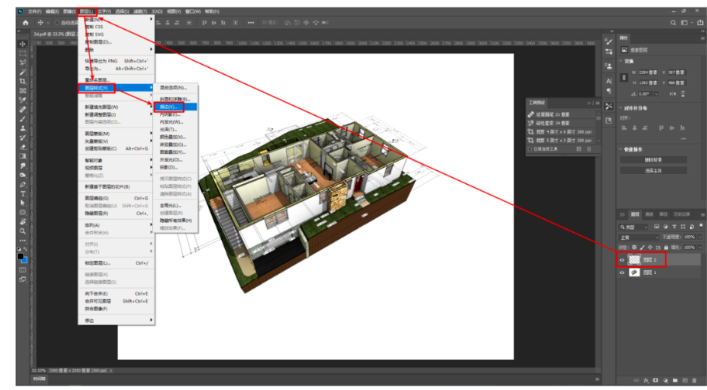Image resolution: width=707 pixels, height=390 pixels.
Task: Select the Hand tool
Action: 23,222
